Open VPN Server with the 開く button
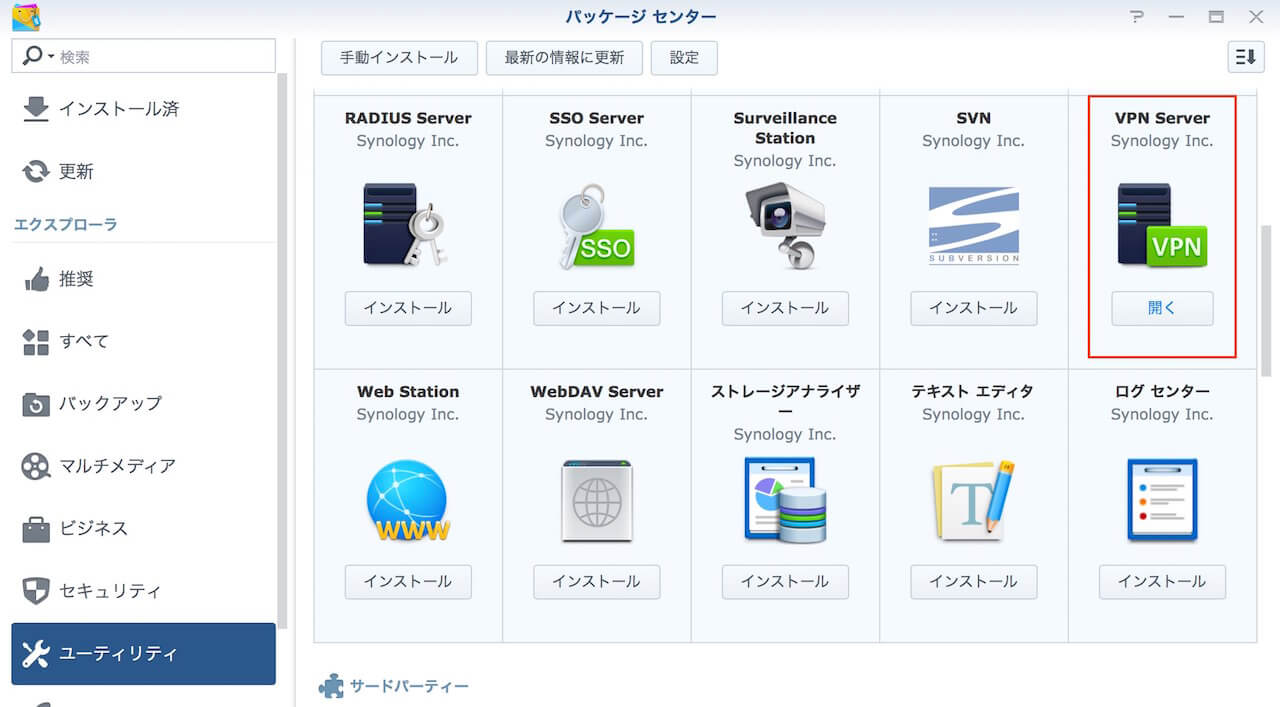 [1162, 308]
